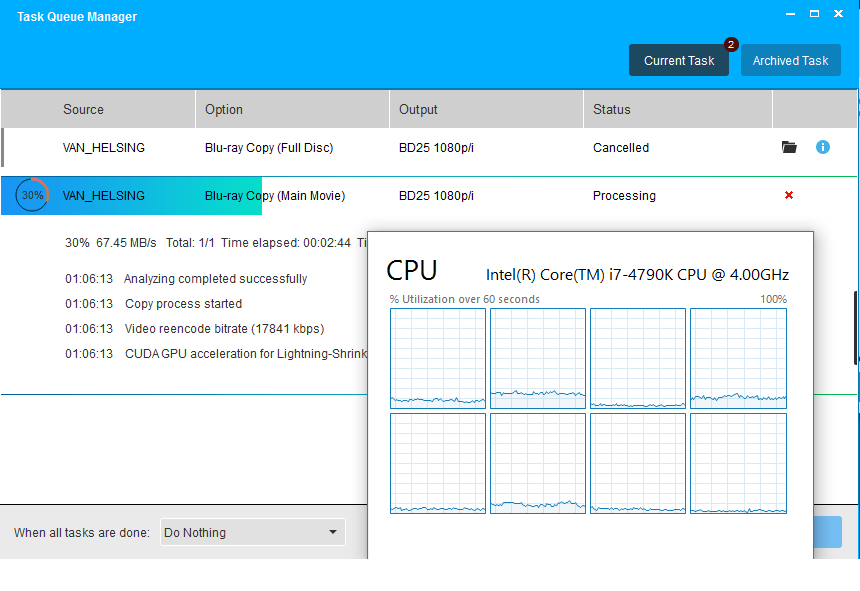860x591 pixels.
Task: Click the bottom-right CPU core graph
Action: tap(738, 464)
